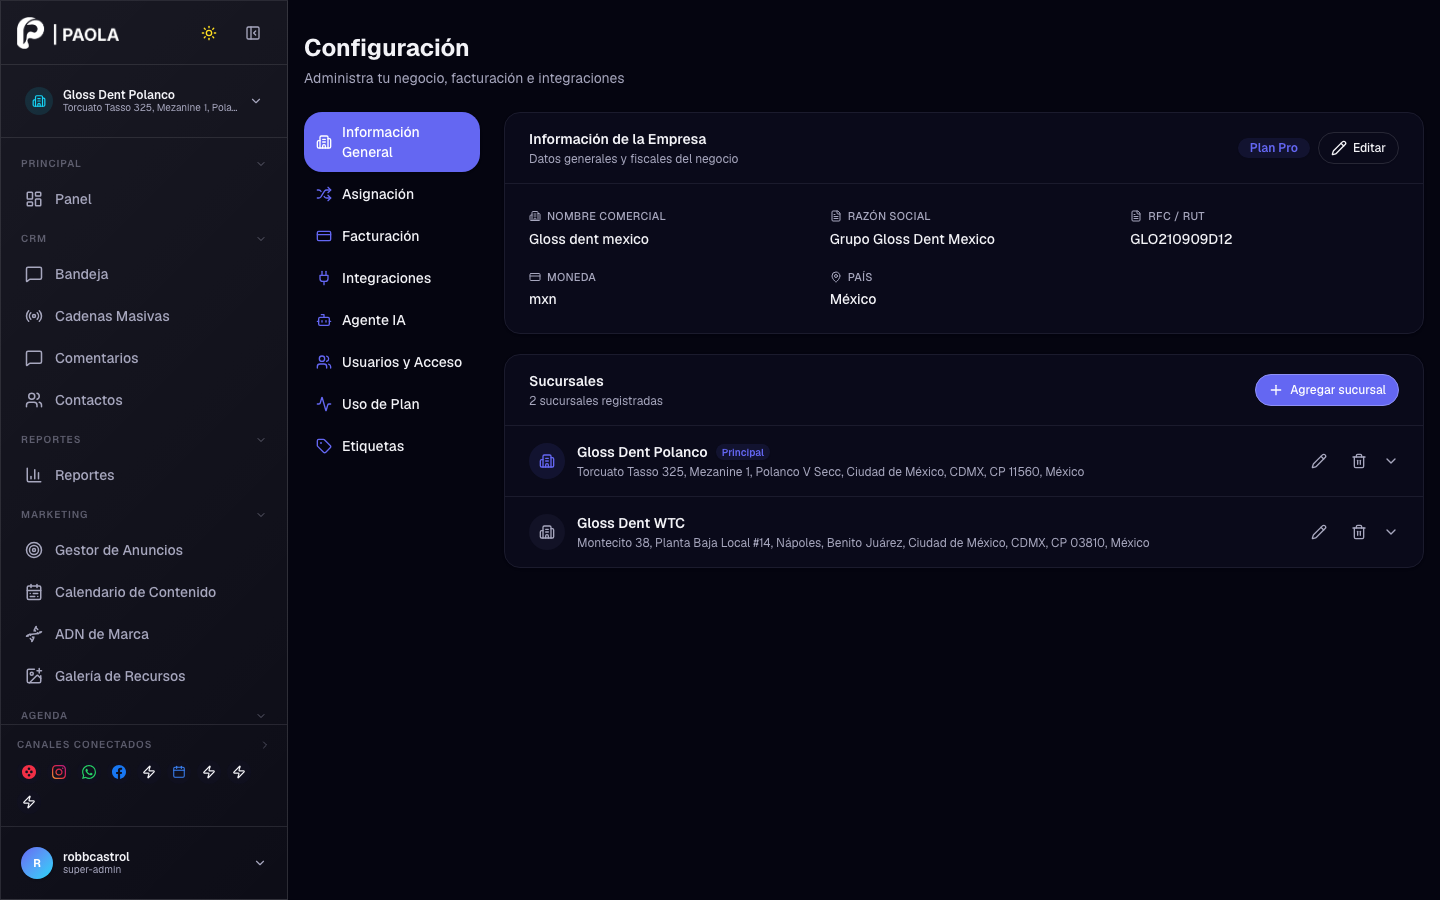
Task: Click the red connected channel icon
Action: (x=29, y=772)
